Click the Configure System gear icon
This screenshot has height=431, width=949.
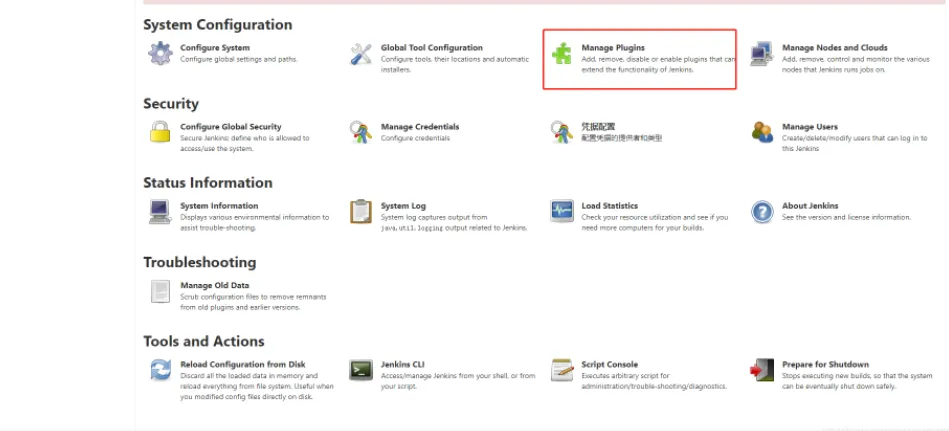click(160, 53)
